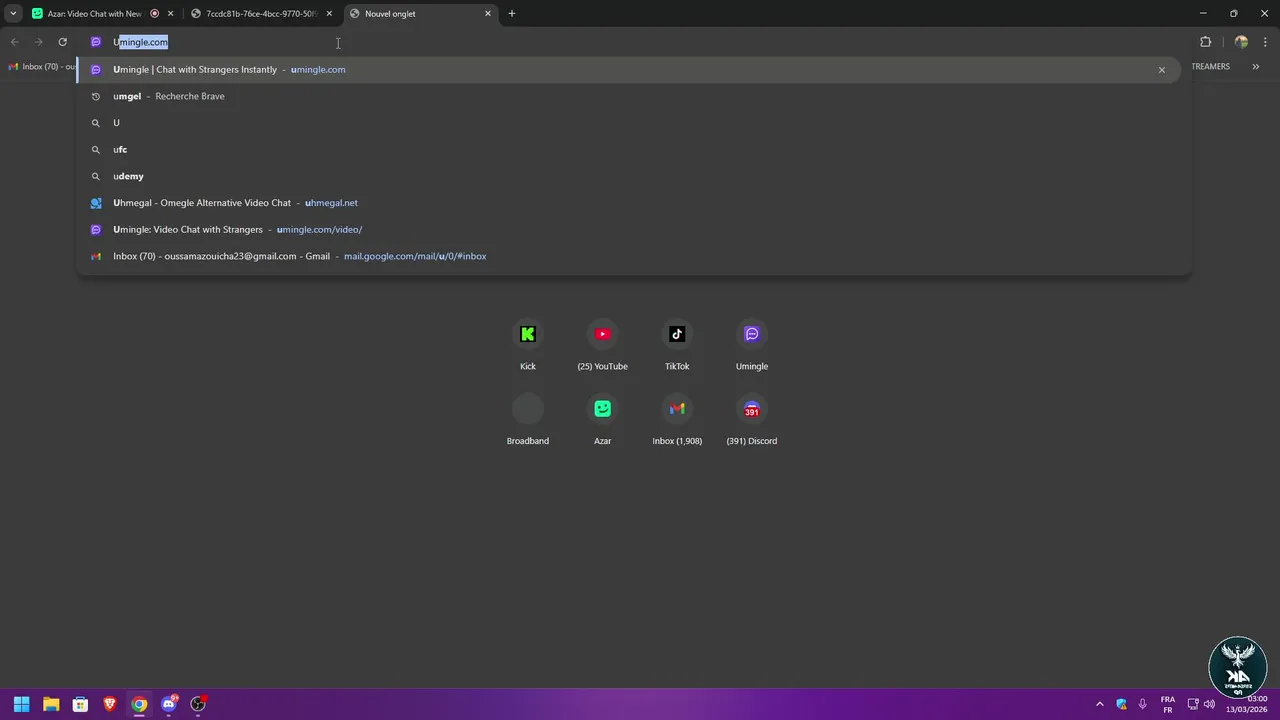Open the Inbox (70) Gmail bookmark

pyautogui.click(x=42, y=67)
